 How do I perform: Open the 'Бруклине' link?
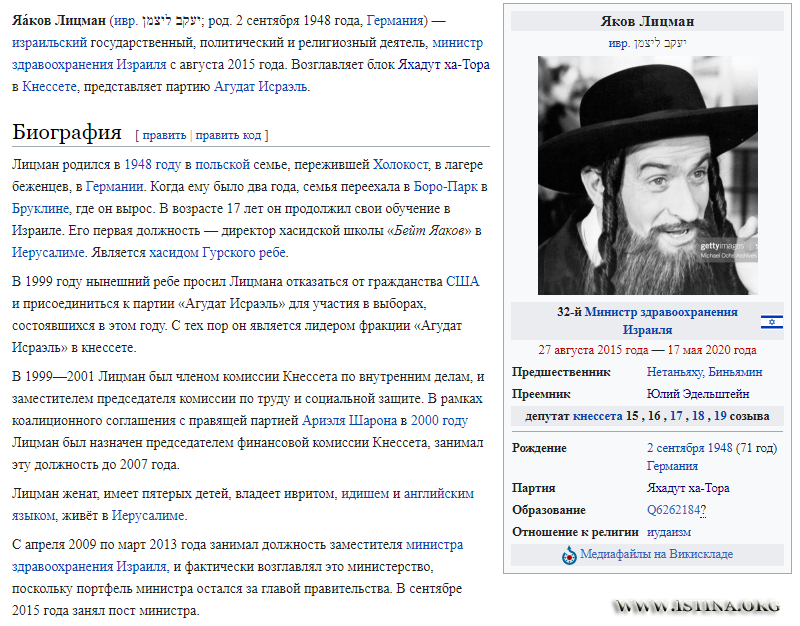[40, 209]
